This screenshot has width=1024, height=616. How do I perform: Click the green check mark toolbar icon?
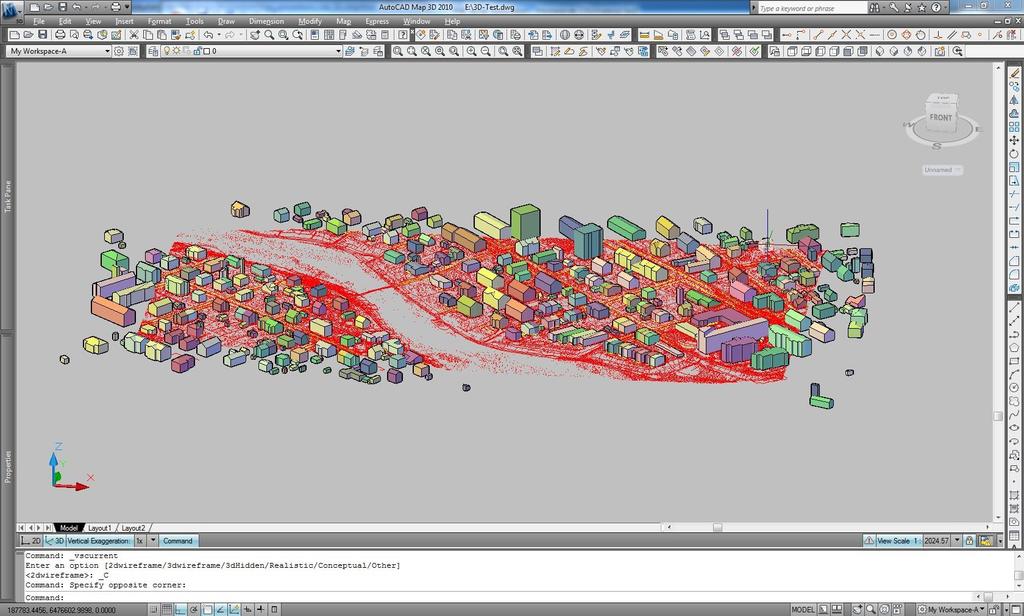pos(754,51)
